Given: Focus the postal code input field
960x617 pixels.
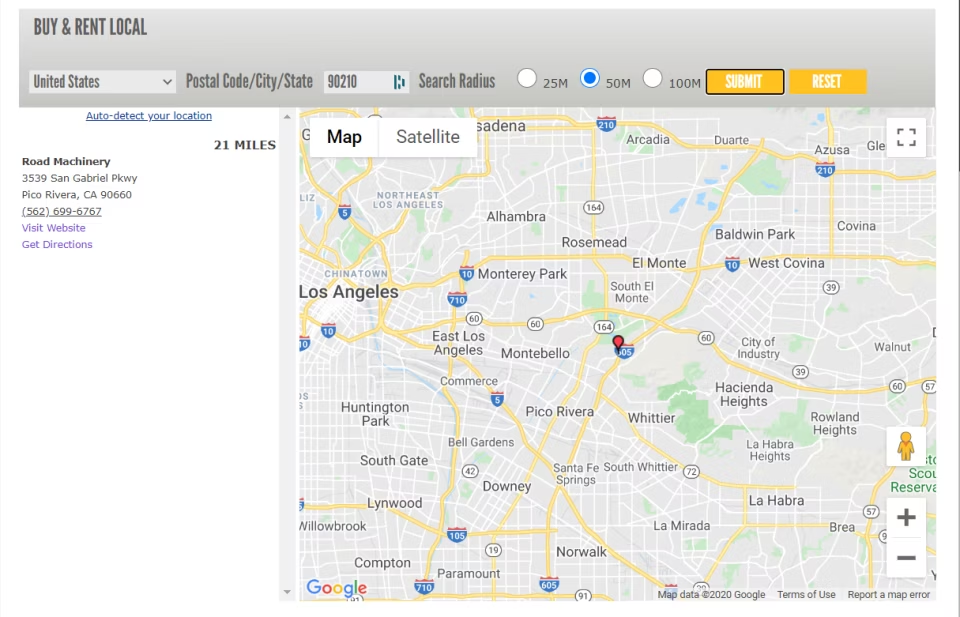Looking at the screenshot, I should [x=366, y=81].
